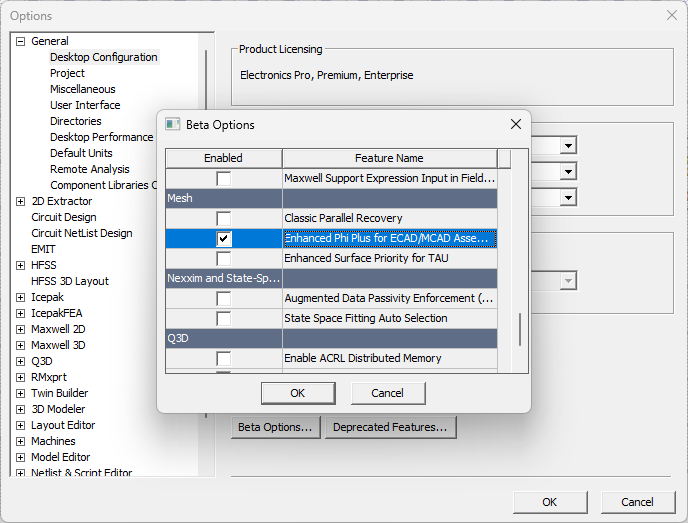Select Desktop Configuration in tree
This screenshot has width=688, height=523.
pyautogui.click(x=104, y=57)
